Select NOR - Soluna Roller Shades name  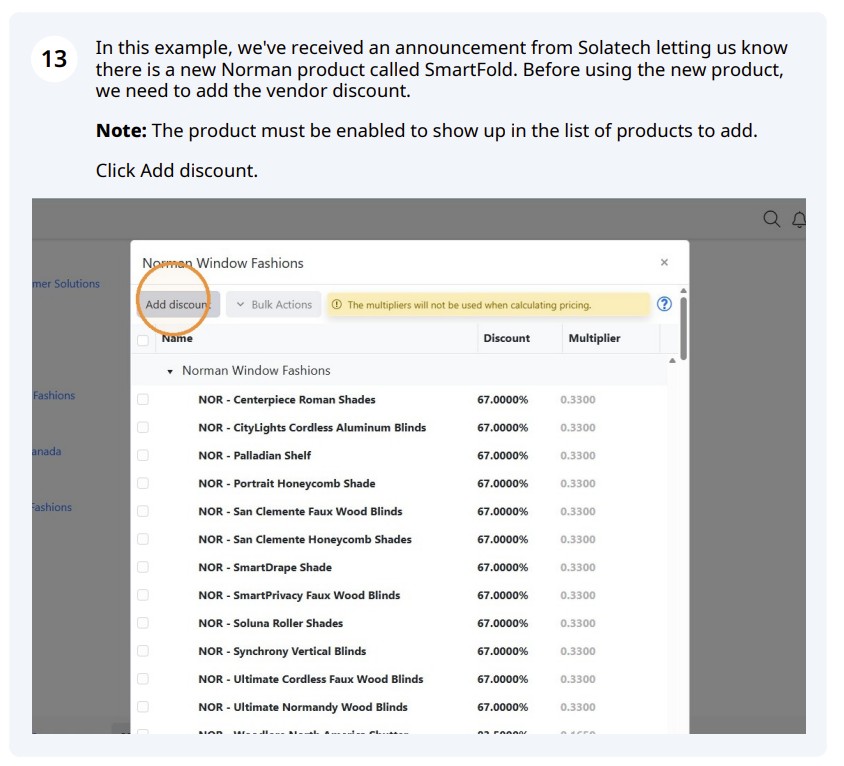point(271,623)
